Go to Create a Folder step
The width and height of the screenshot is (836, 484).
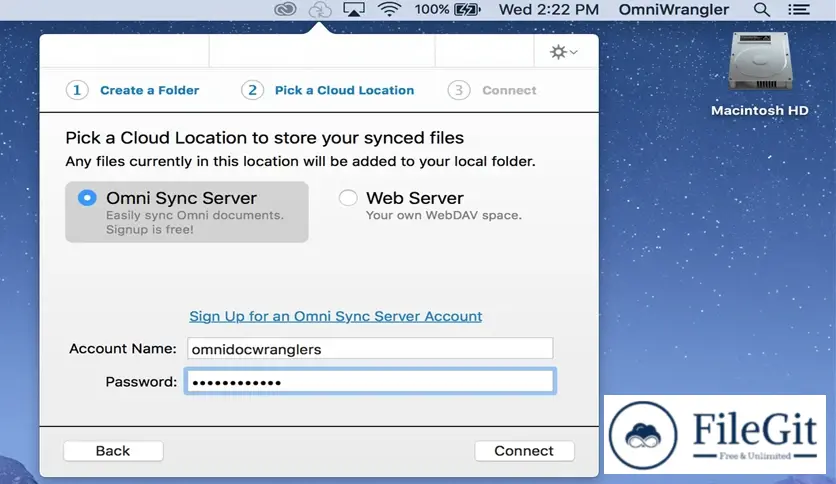(149, 90)
